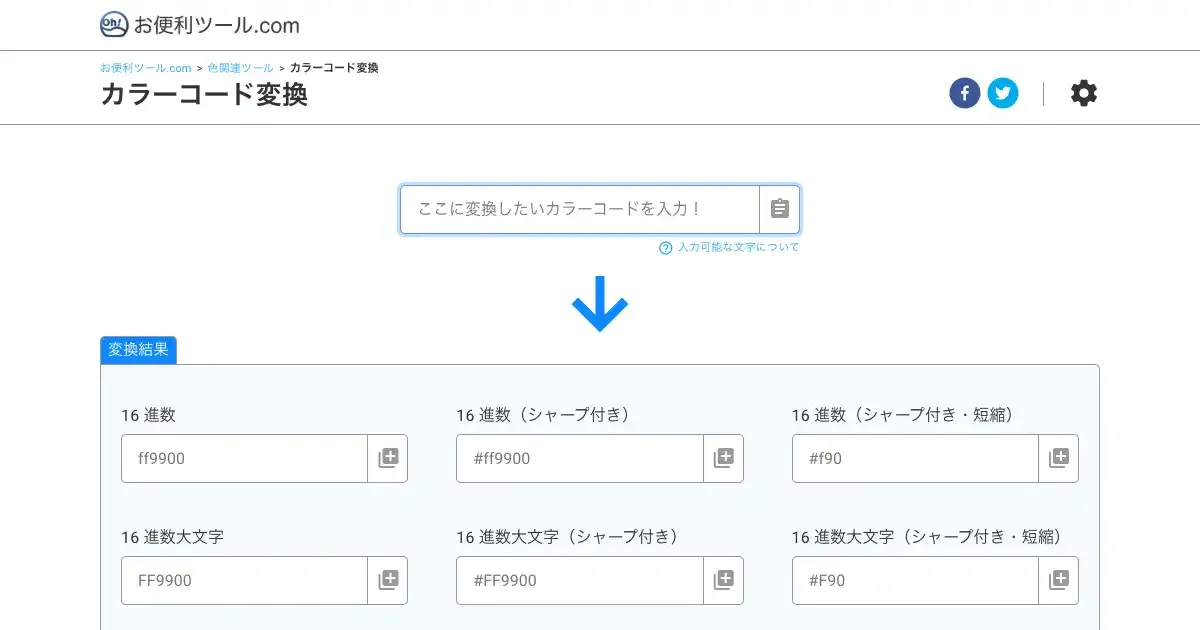Select the 変換結果 tab label
1200x630 pixels.
point(138,350)
